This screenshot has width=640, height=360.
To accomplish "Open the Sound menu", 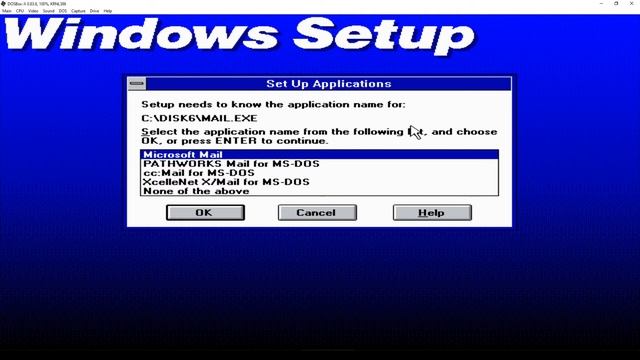I will coord(49,11).
